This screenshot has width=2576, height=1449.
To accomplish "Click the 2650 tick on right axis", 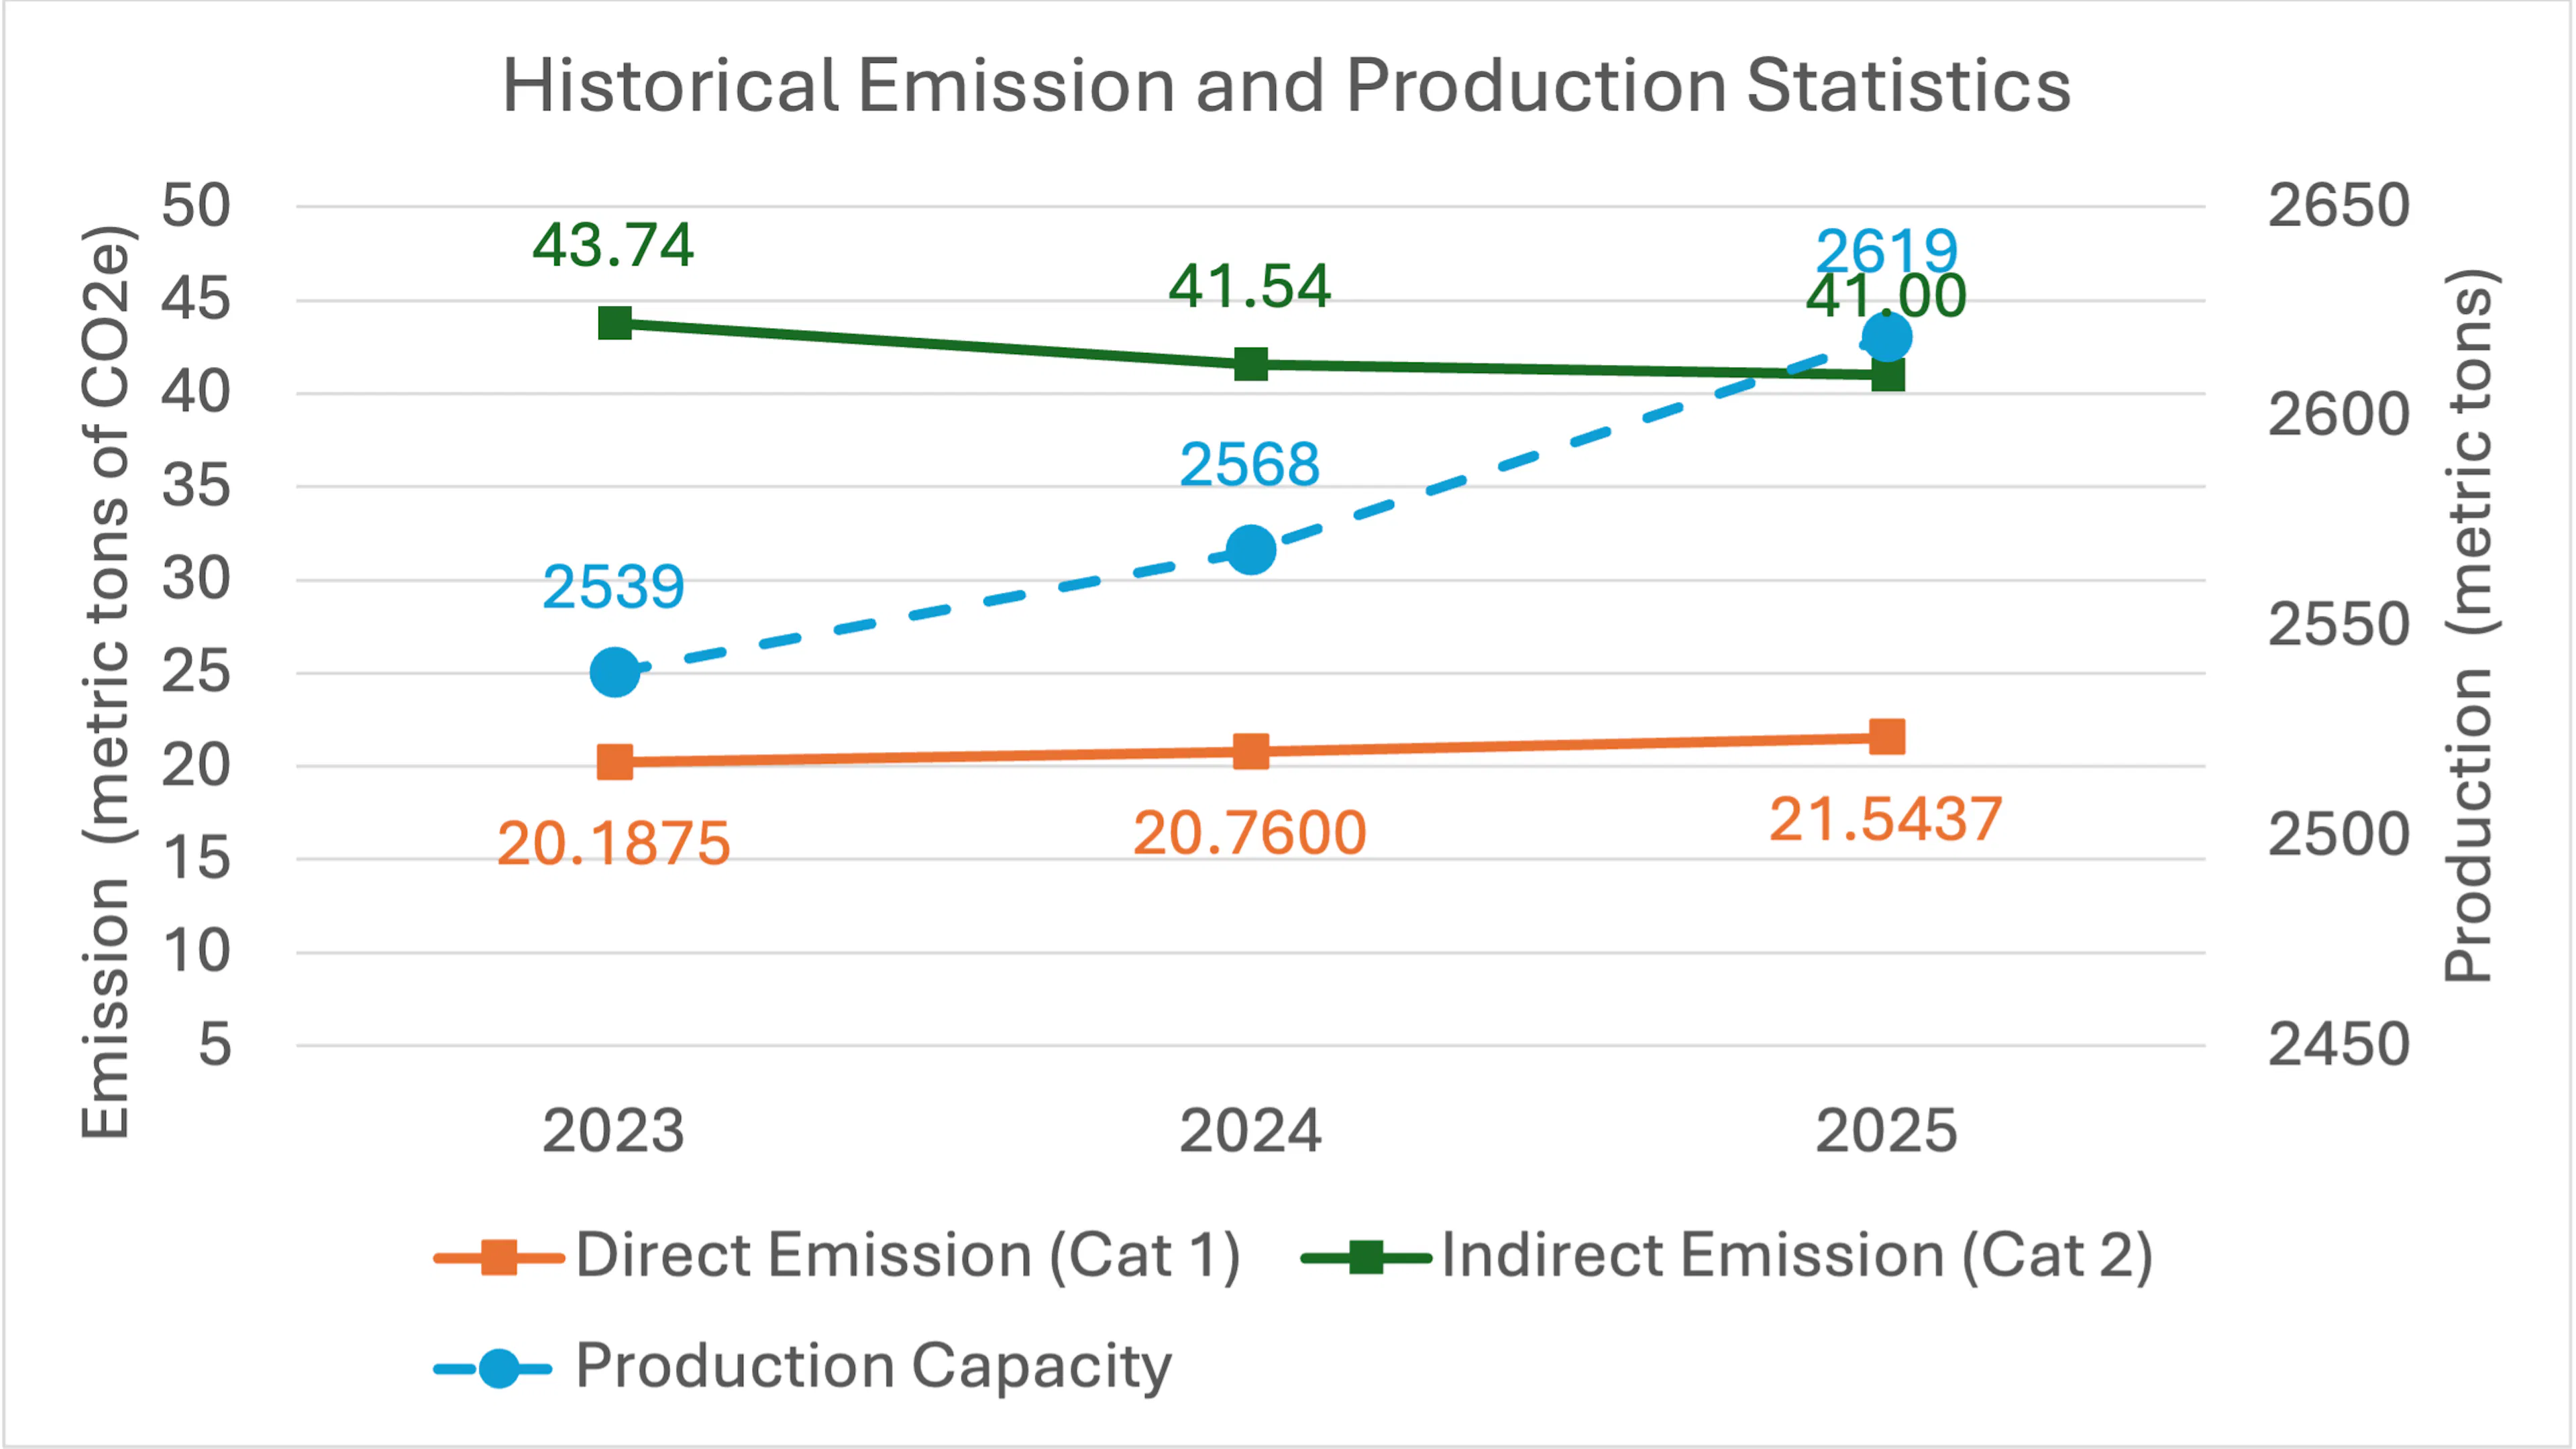I will click(x=2339, y=206).
